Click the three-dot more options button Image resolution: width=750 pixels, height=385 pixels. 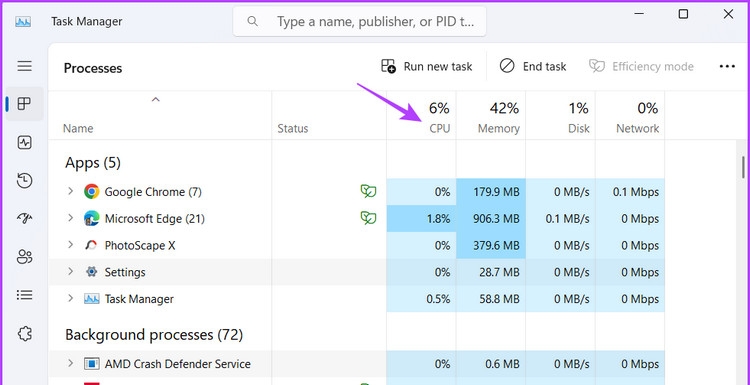[727, 66]
